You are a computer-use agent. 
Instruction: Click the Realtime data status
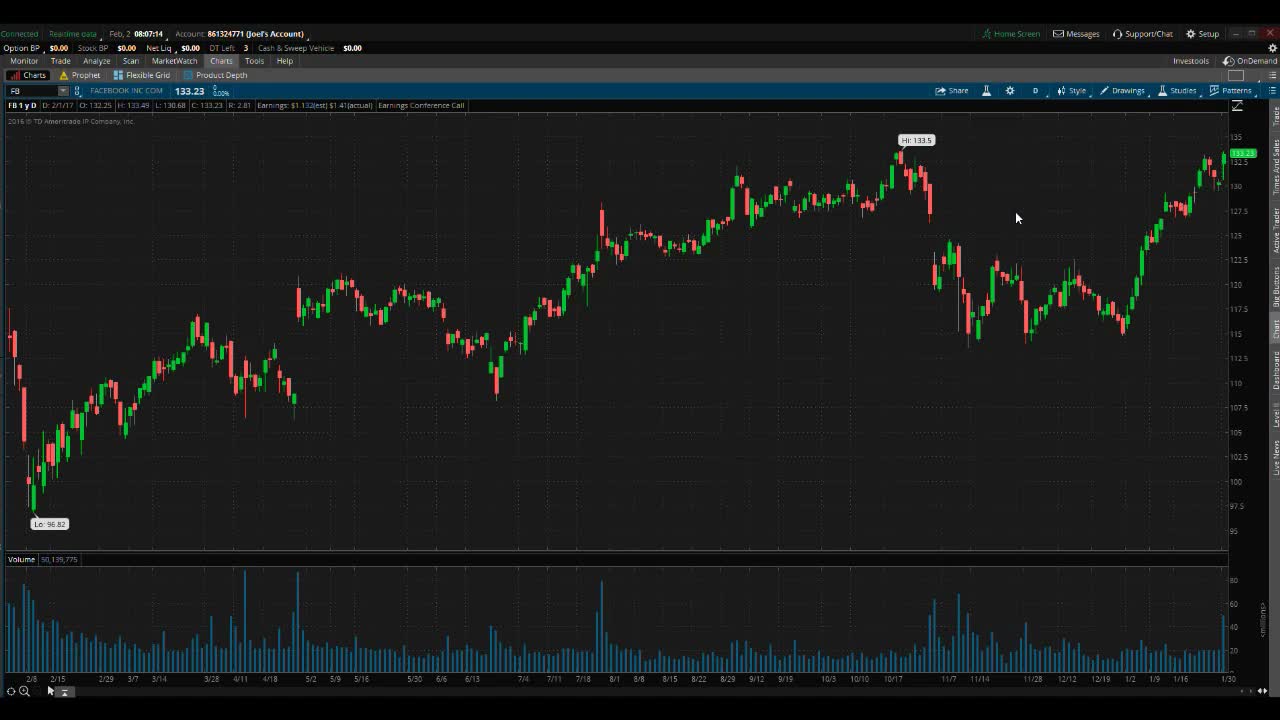(73, 34)
